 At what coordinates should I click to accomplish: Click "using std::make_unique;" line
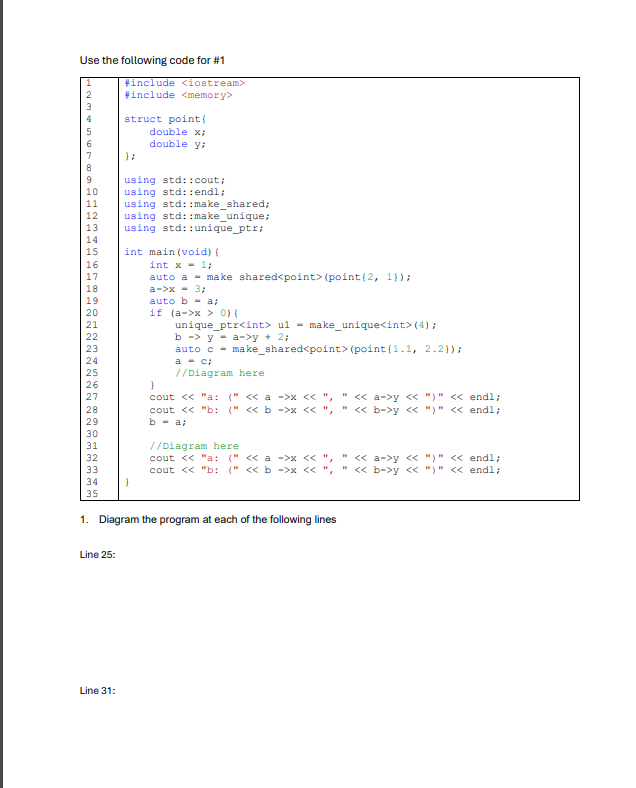coord(197,216)
